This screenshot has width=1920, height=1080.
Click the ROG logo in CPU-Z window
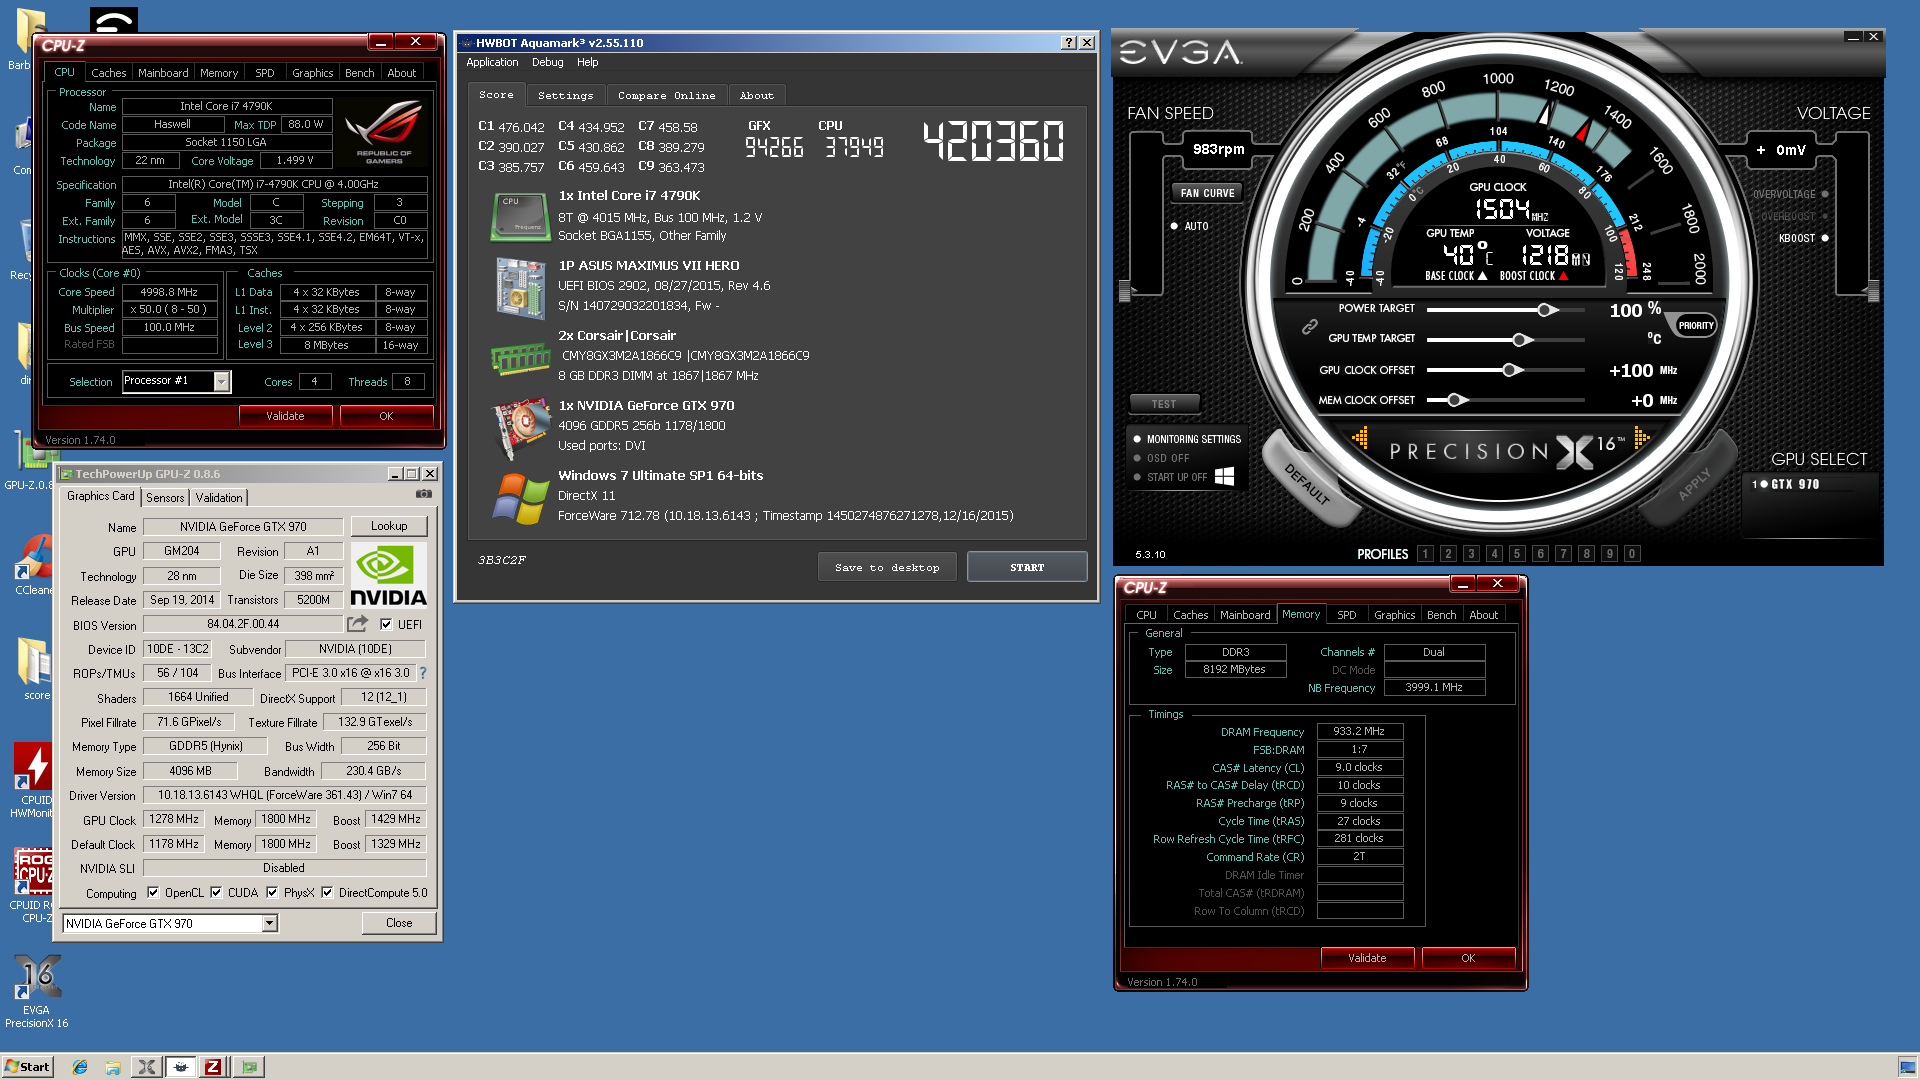(x=384, y=133)
